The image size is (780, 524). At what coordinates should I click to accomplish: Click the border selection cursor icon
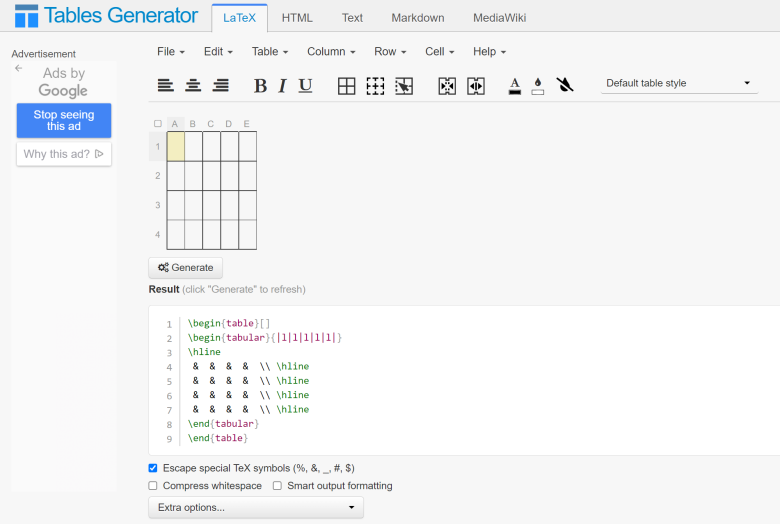coord(404,86)
